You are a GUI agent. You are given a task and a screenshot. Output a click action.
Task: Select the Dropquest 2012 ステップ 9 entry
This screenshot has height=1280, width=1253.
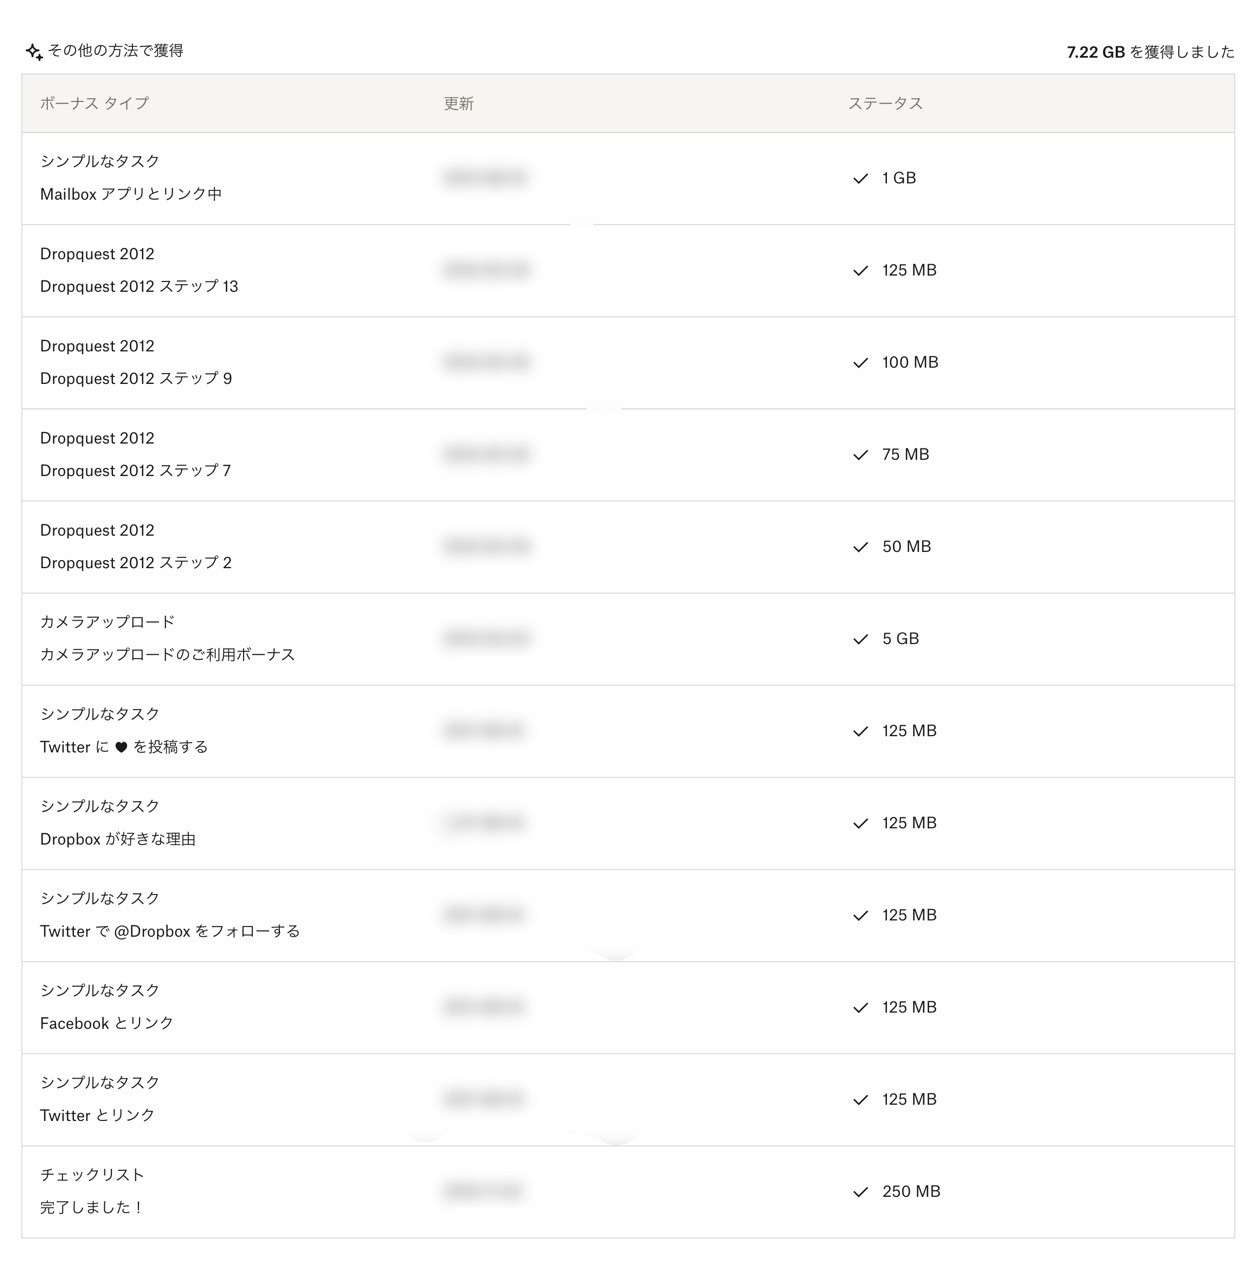point(136,378)
